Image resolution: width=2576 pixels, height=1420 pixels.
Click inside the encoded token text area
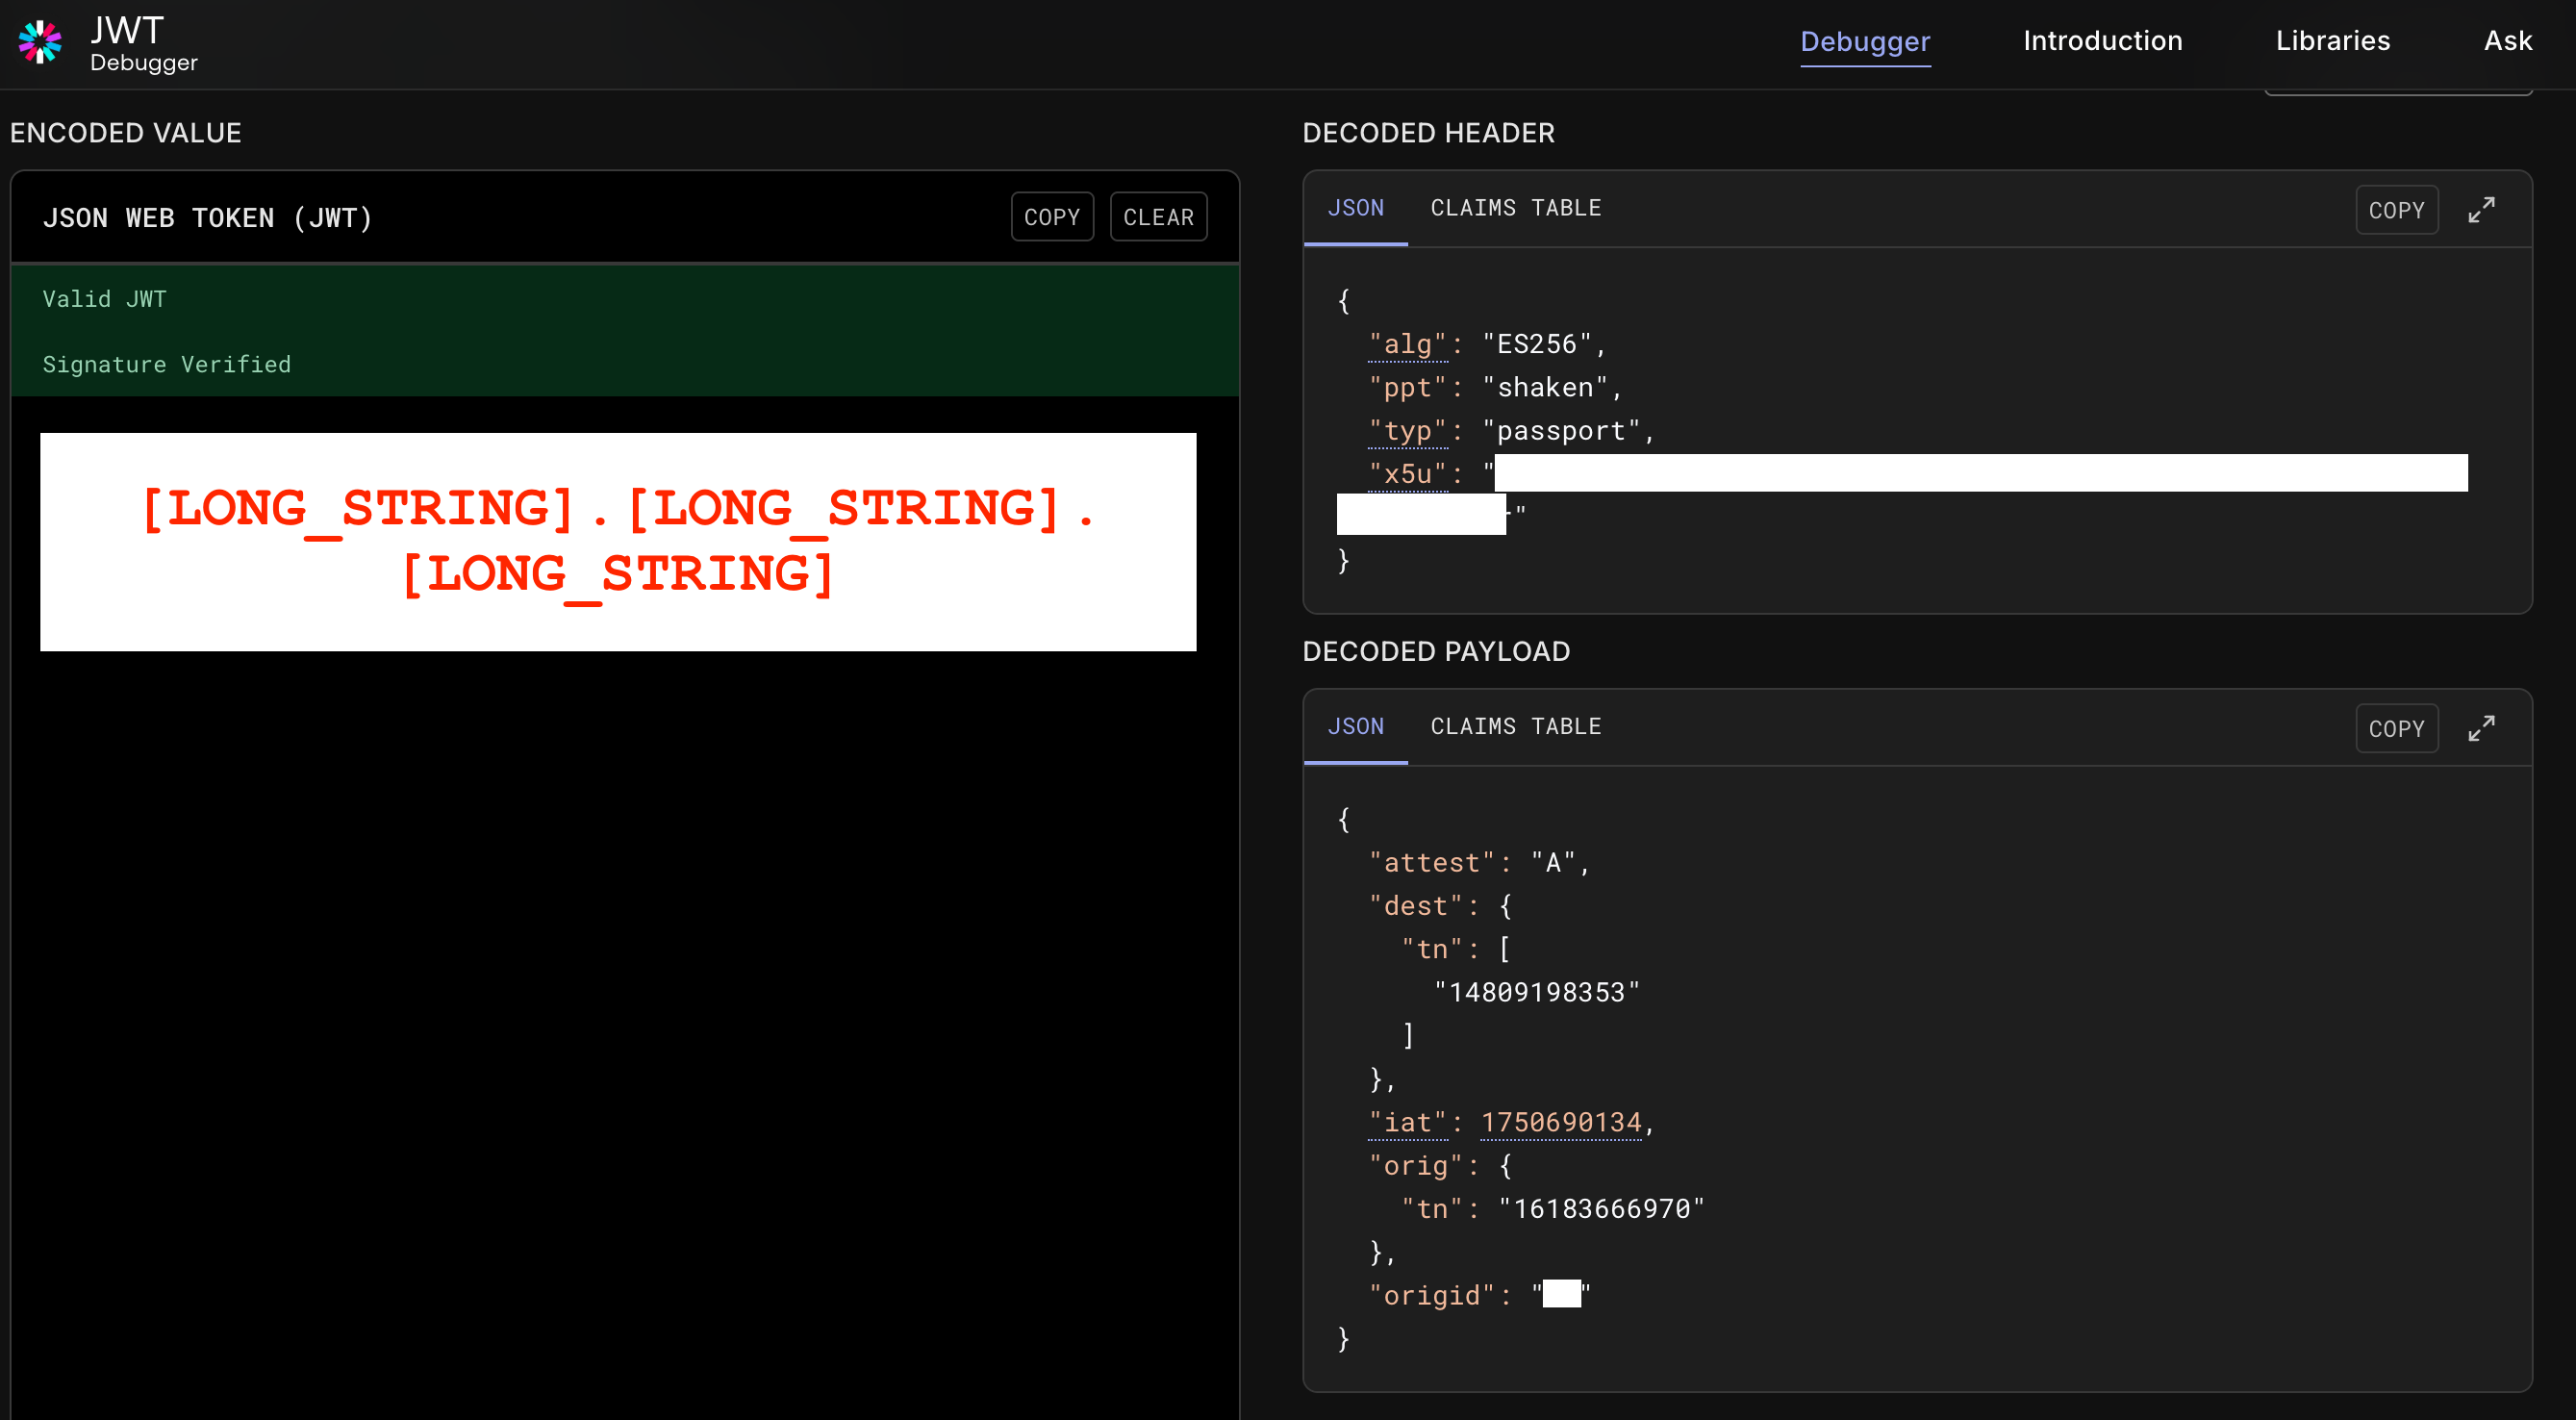(617, 541)
